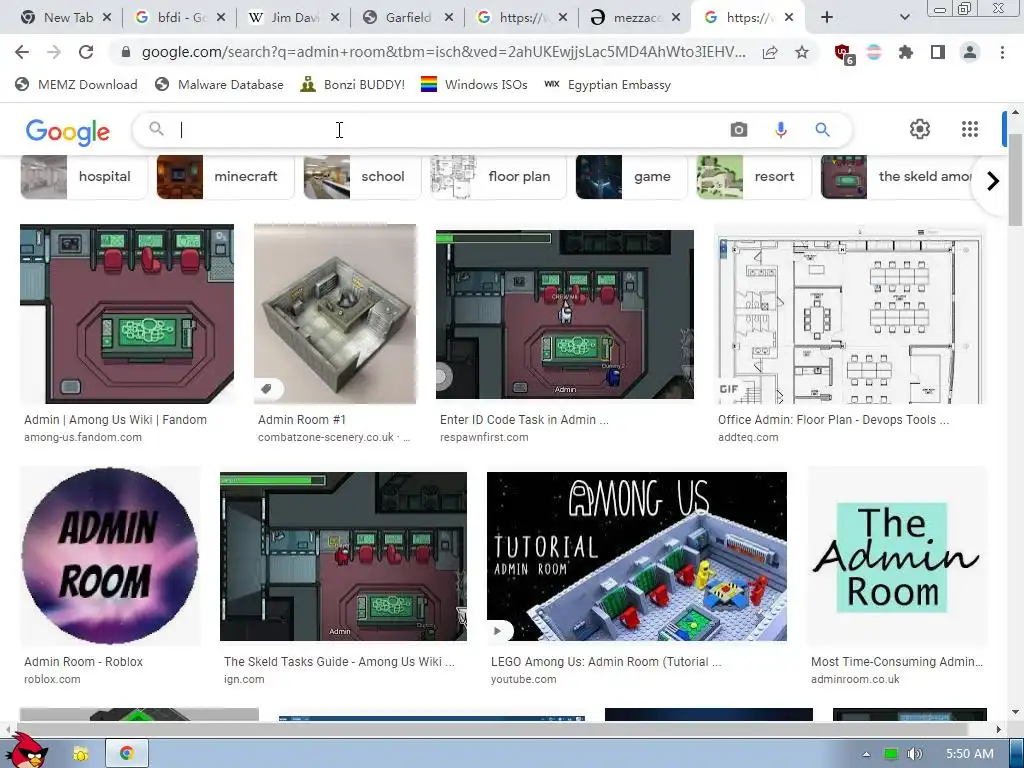The image size is (1024, 768).
Task: Open the Extensions puzzle menu
Action: (906, 52)
